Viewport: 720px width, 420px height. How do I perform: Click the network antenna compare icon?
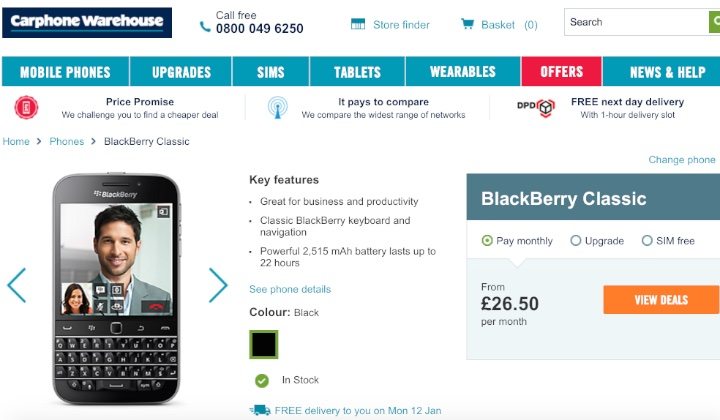[x=277, y=108]
